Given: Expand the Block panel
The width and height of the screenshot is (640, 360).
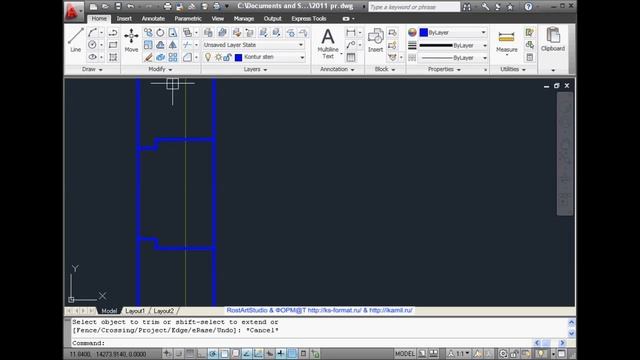Looking at the screenshot, I should pos(385,69).
